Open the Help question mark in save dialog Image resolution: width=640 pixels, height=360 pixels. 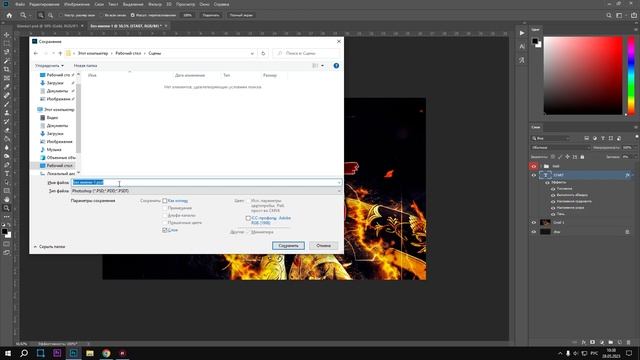[336, 65]
